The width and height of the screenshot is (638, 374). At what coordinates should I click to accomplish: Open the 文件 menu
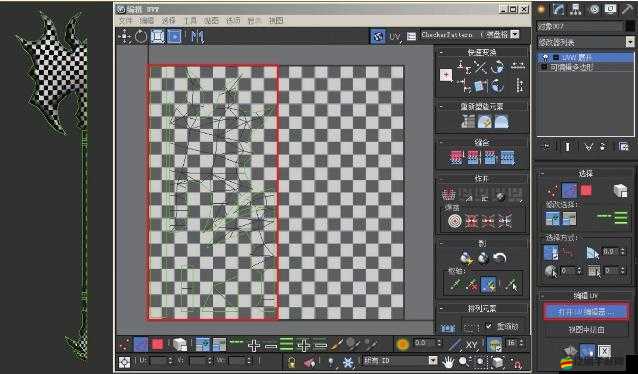point(125,20)
